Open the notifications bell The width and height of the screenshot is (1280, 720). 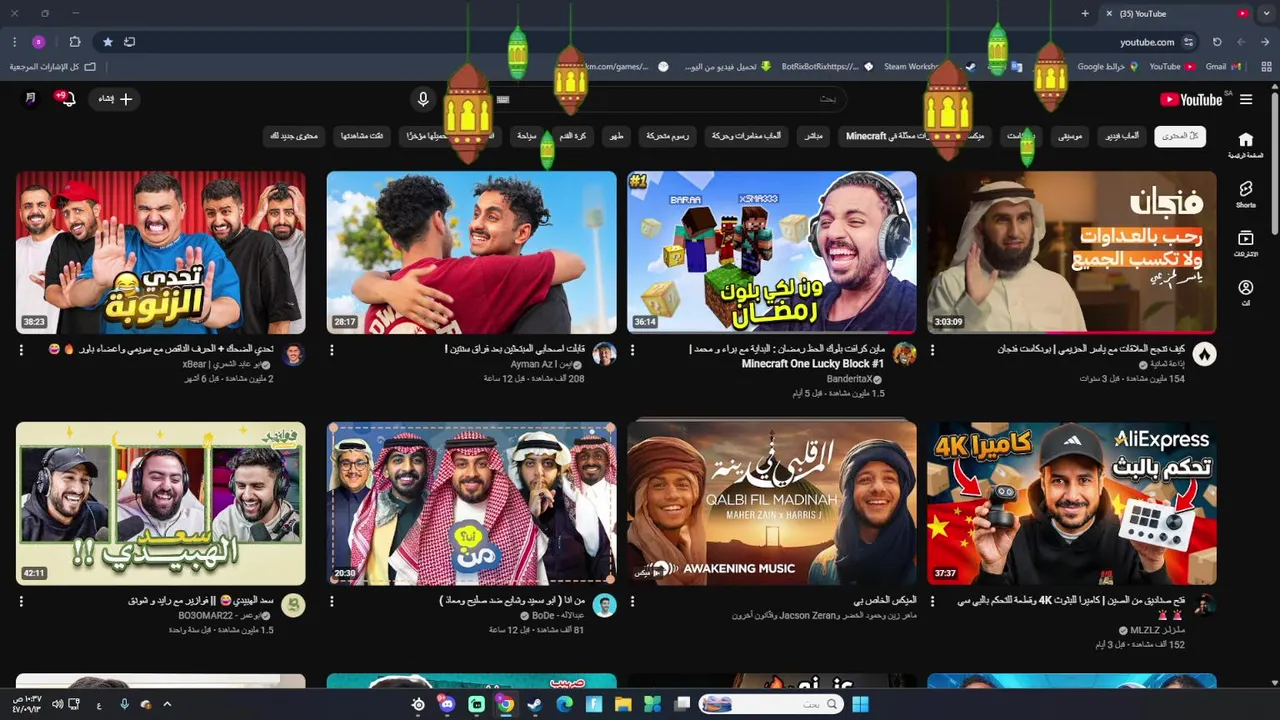(x=66, y=98)
